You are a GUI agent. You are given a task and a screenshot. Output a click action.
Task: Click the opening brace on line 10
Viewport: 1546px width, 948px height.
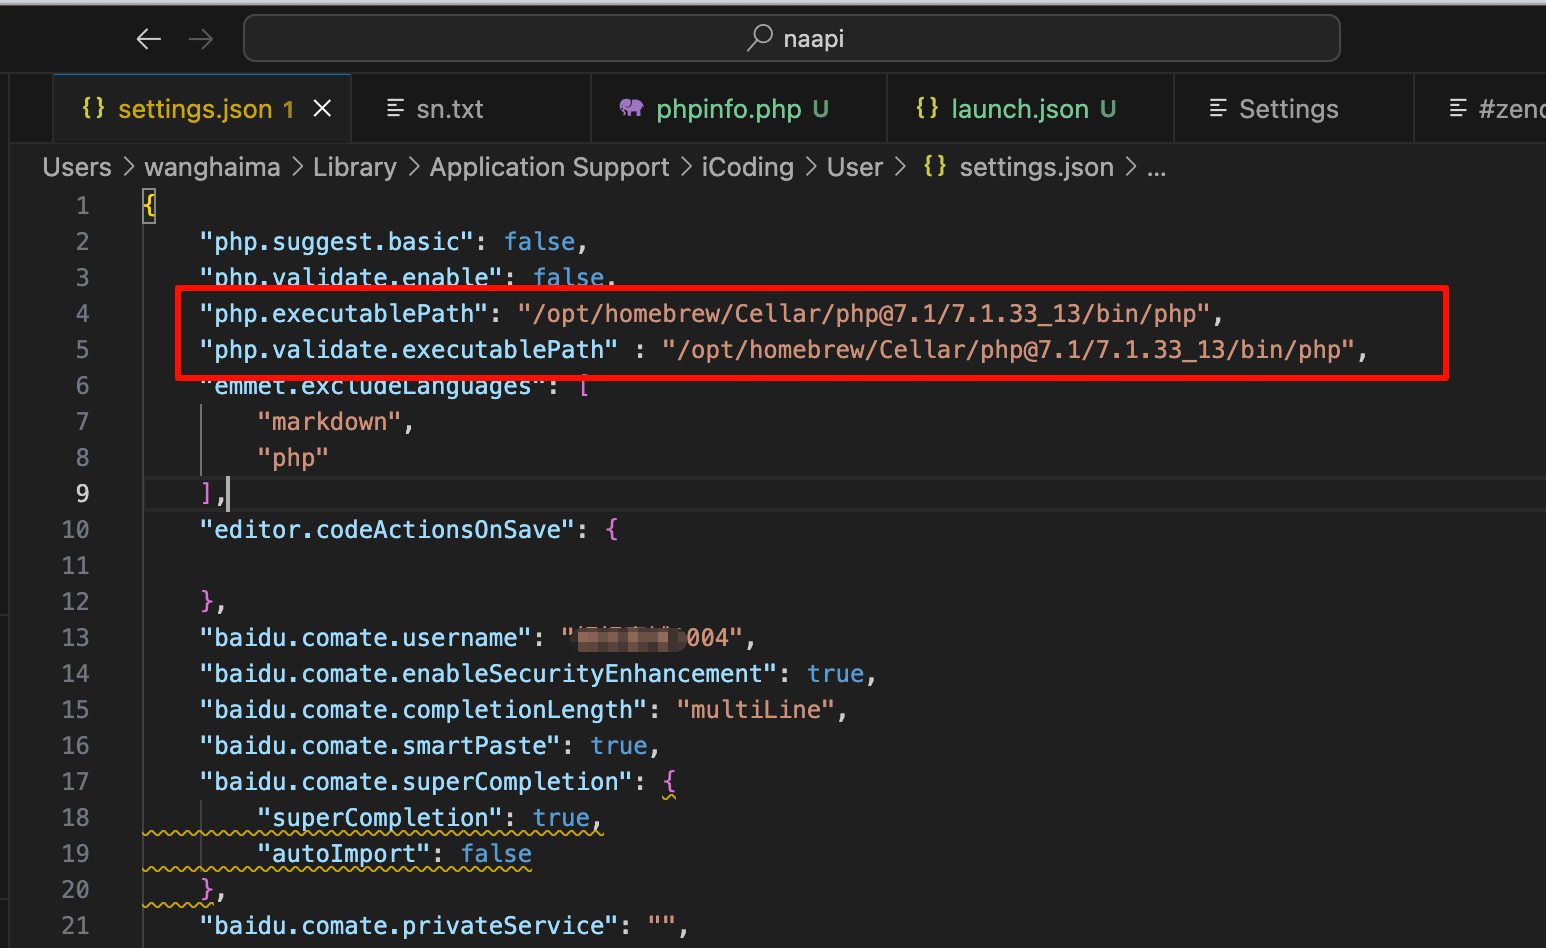pos(612,530)
